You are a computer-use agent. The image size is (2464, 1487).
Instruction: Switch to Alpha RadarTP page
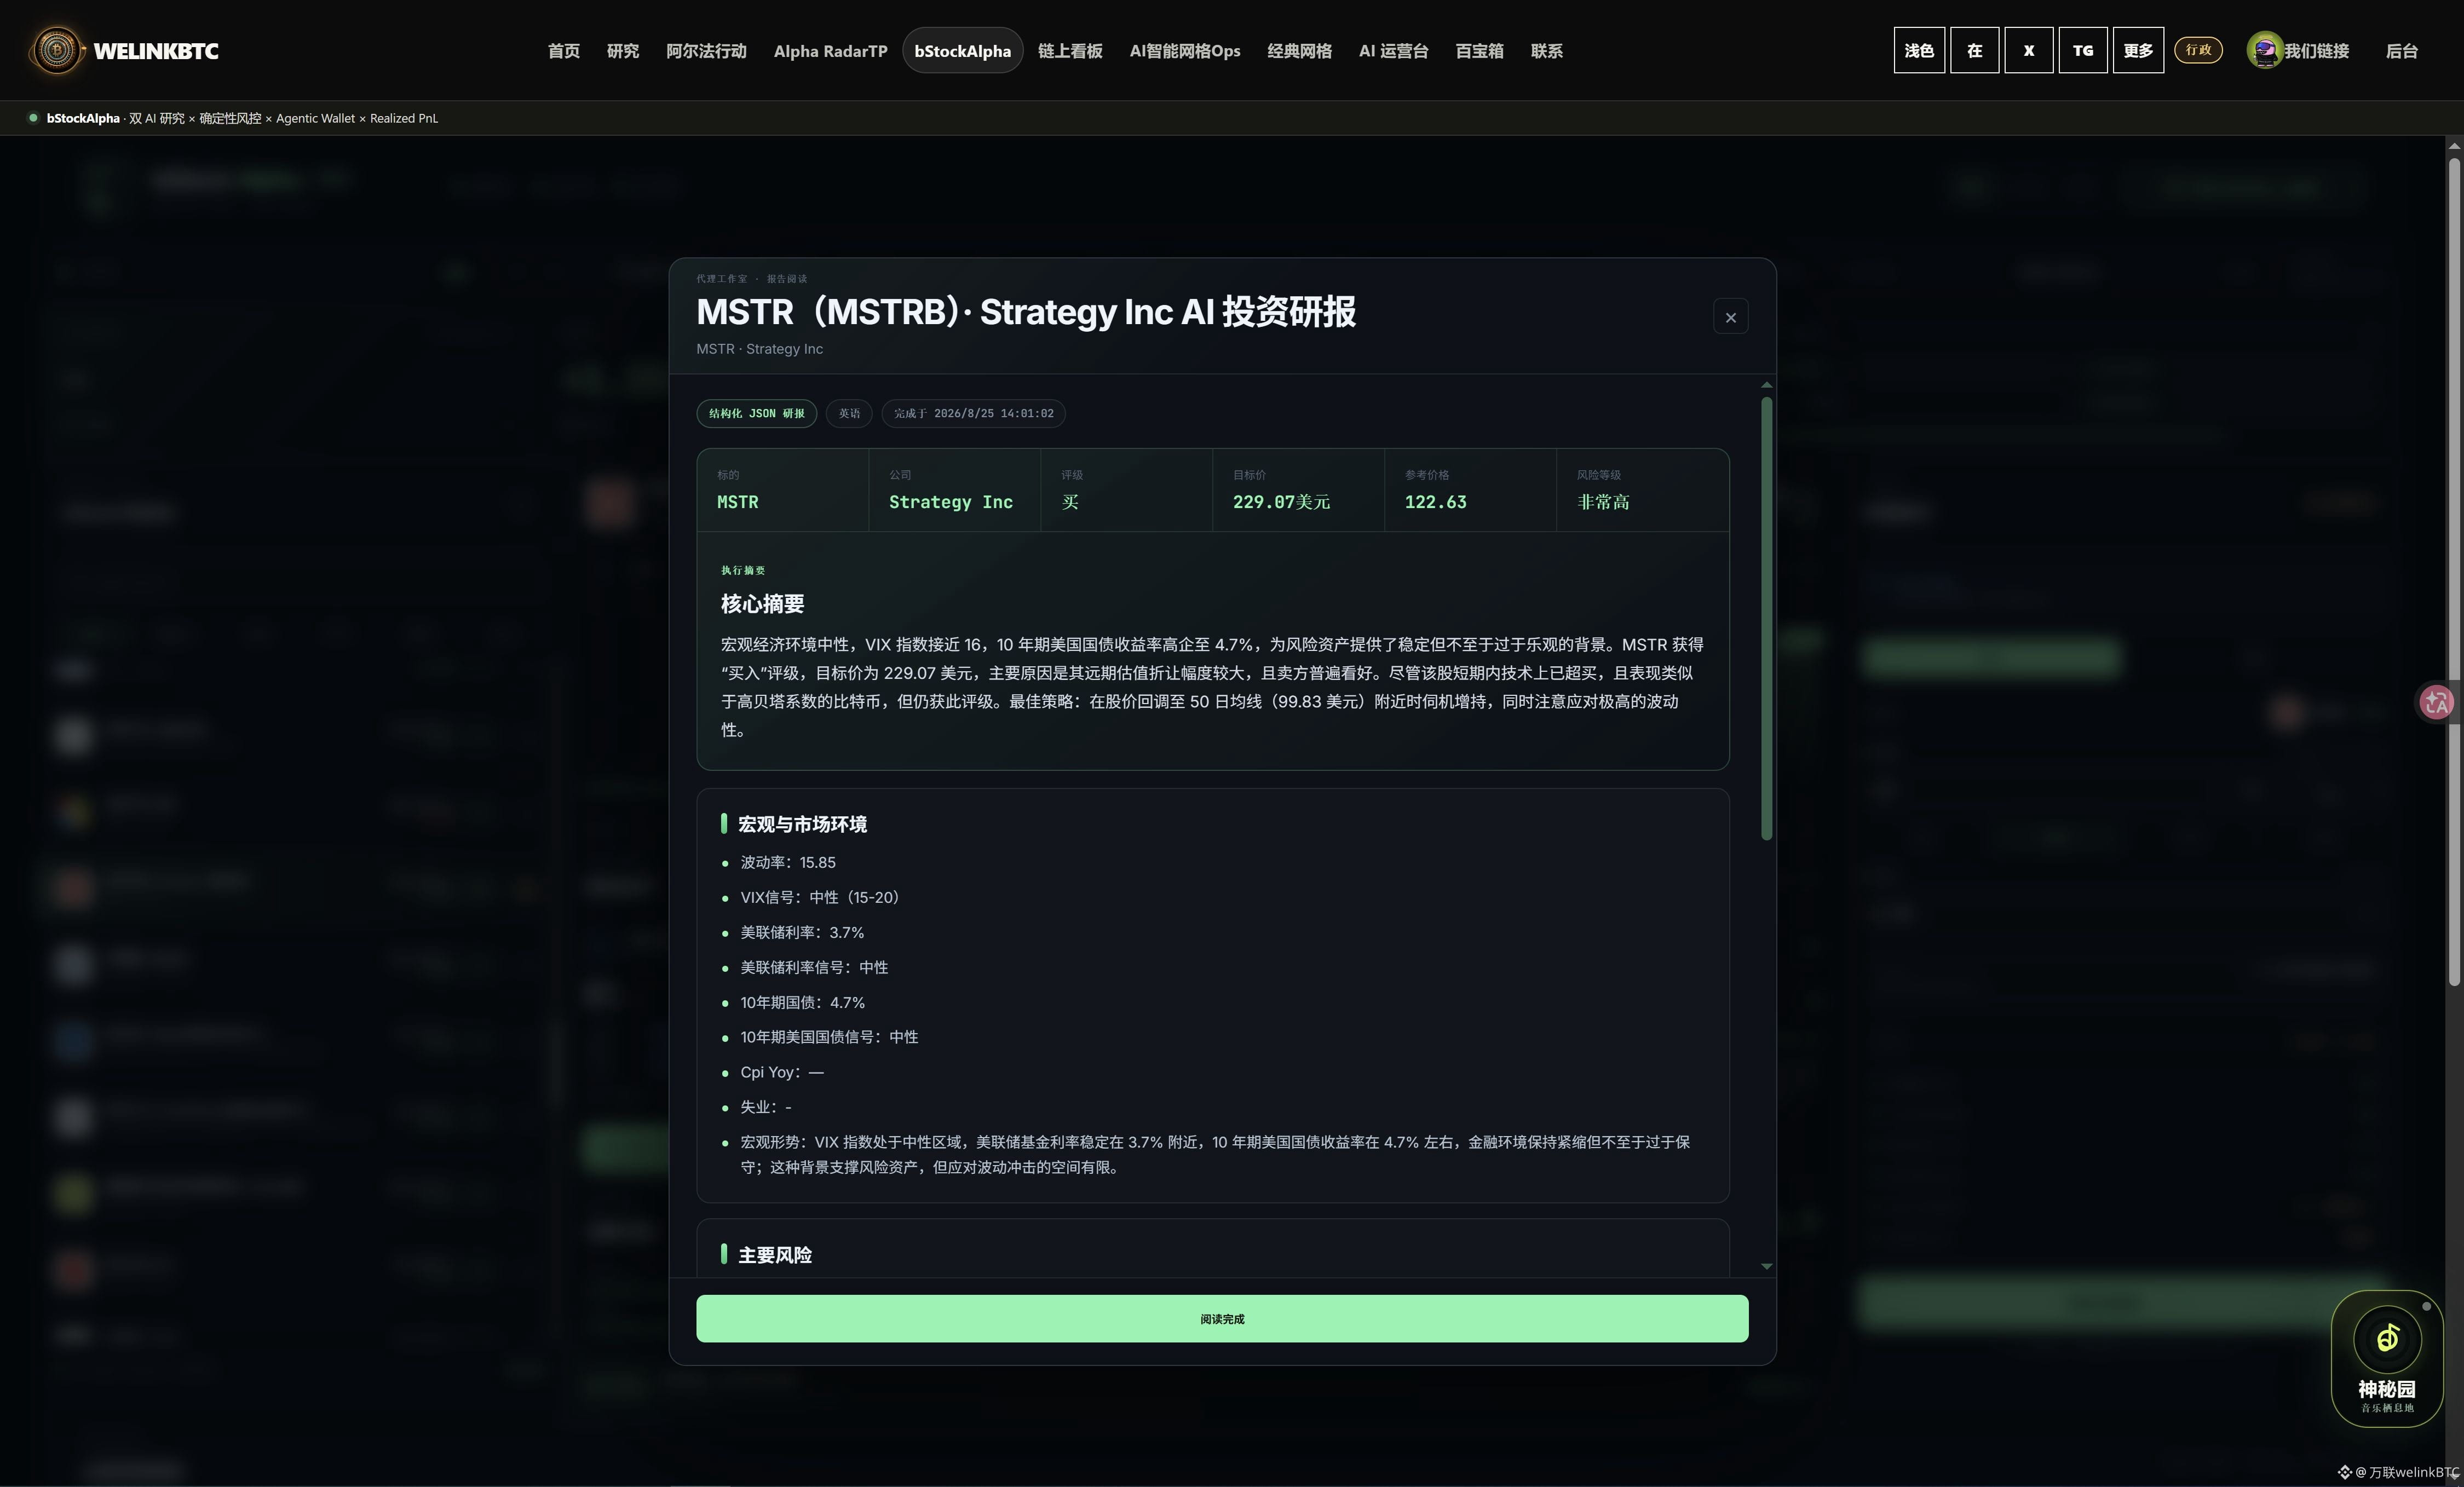830,51
